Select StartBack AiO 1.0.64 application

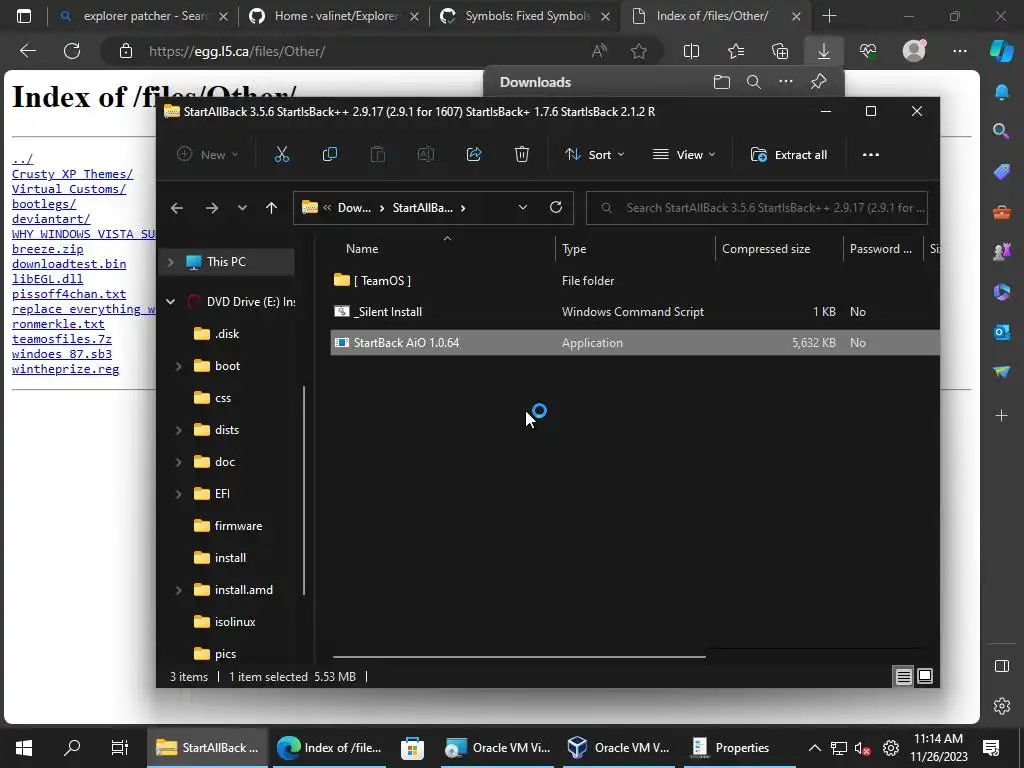pos(635,343)
